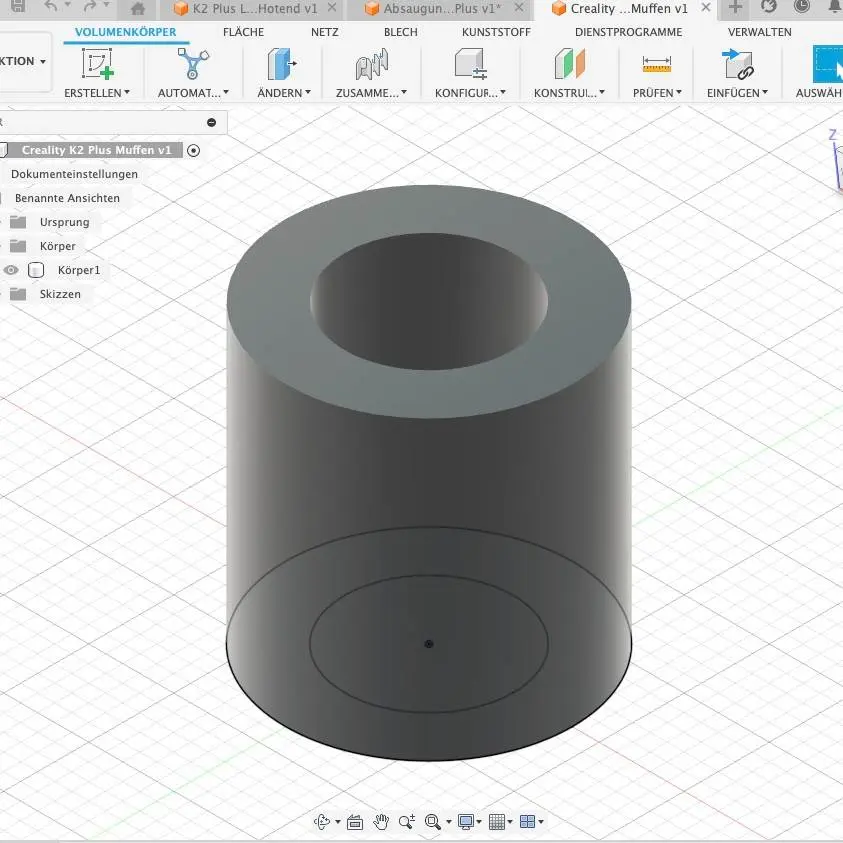Select the Press Pull icon above Ändern
This screenshot has width=843, height=843.
coord(283,65)
